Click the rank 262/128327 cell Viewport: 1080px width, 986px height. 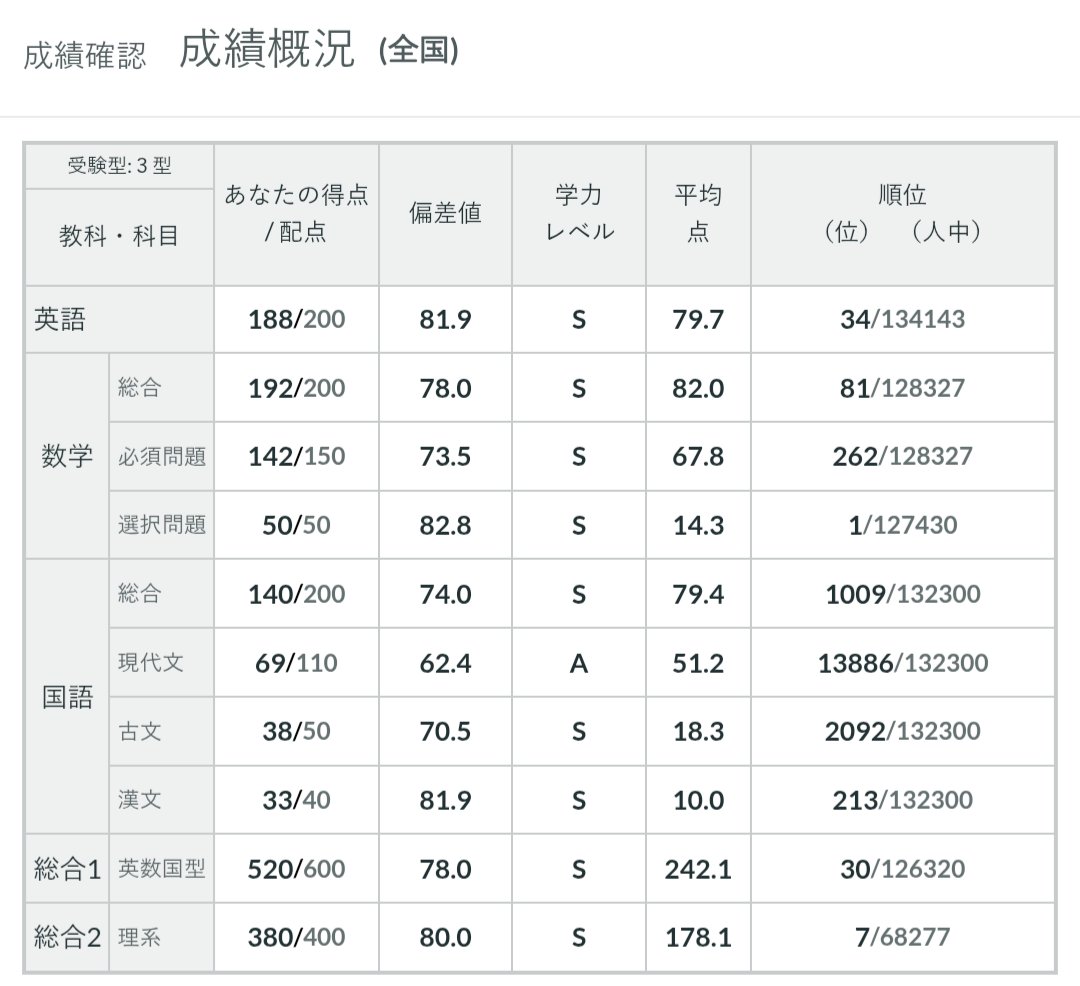[902, 457]
